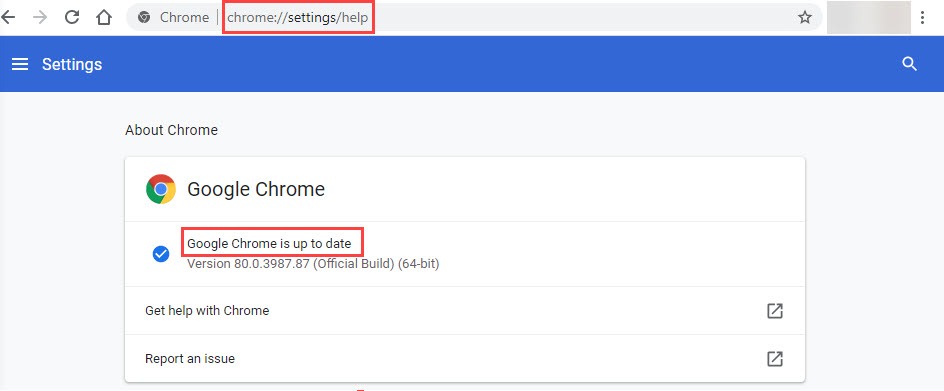Viewport: 944px width, 391px height.
Task: Expand the Settings hamburger menu
Action: [x=20, y=64]
